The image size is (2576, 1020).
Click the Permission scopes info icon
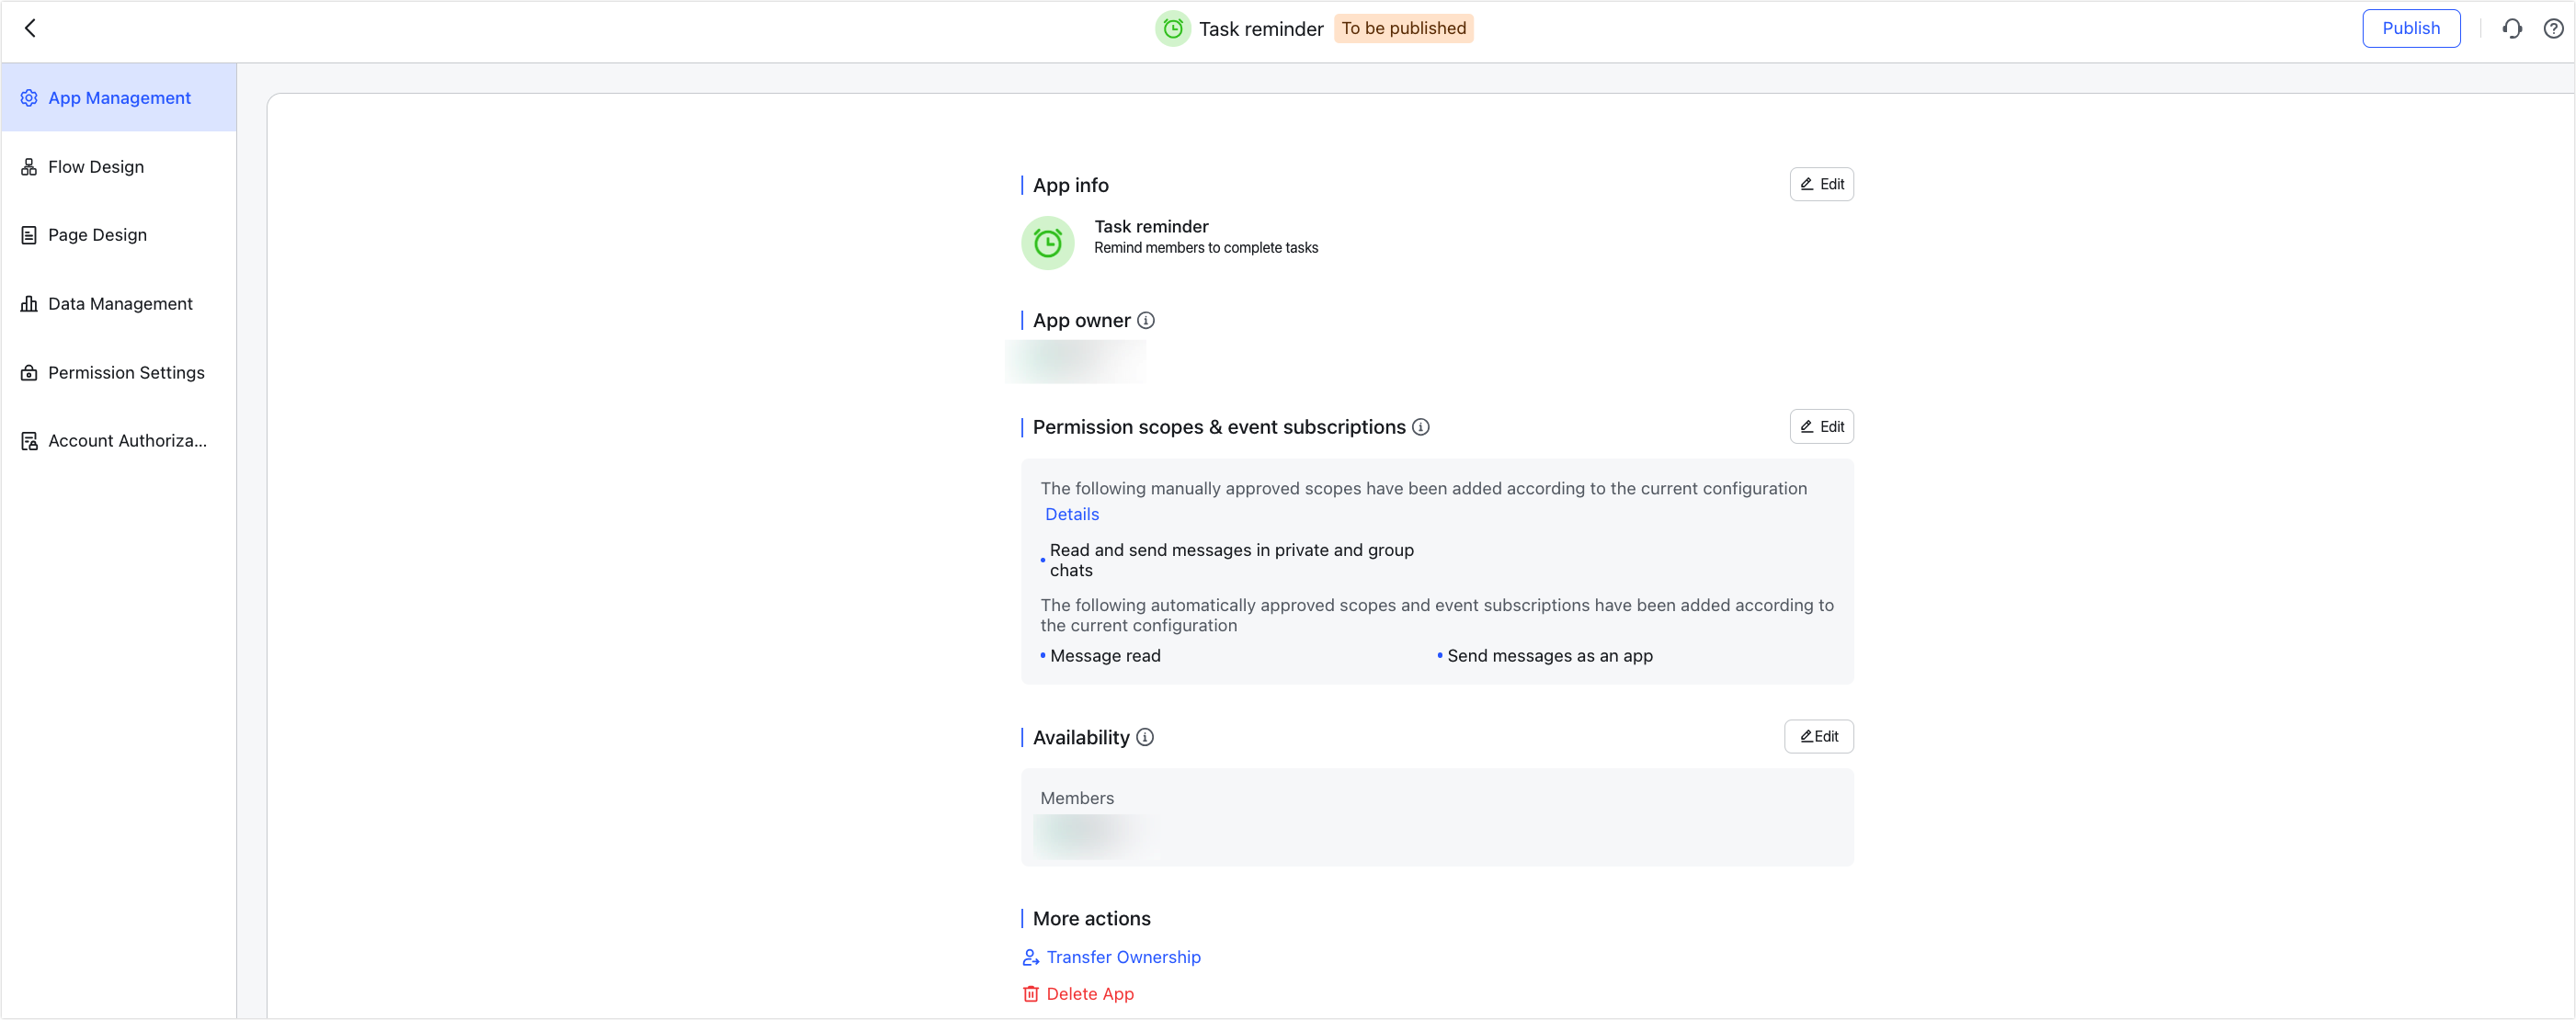tap(1422, 427)
